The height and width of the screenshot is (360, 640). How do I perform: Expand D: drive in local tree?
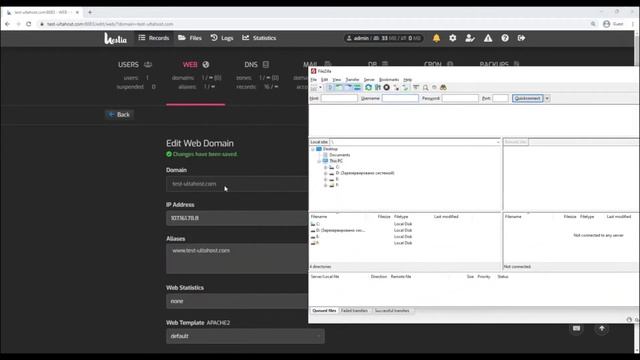pos(325,173)
